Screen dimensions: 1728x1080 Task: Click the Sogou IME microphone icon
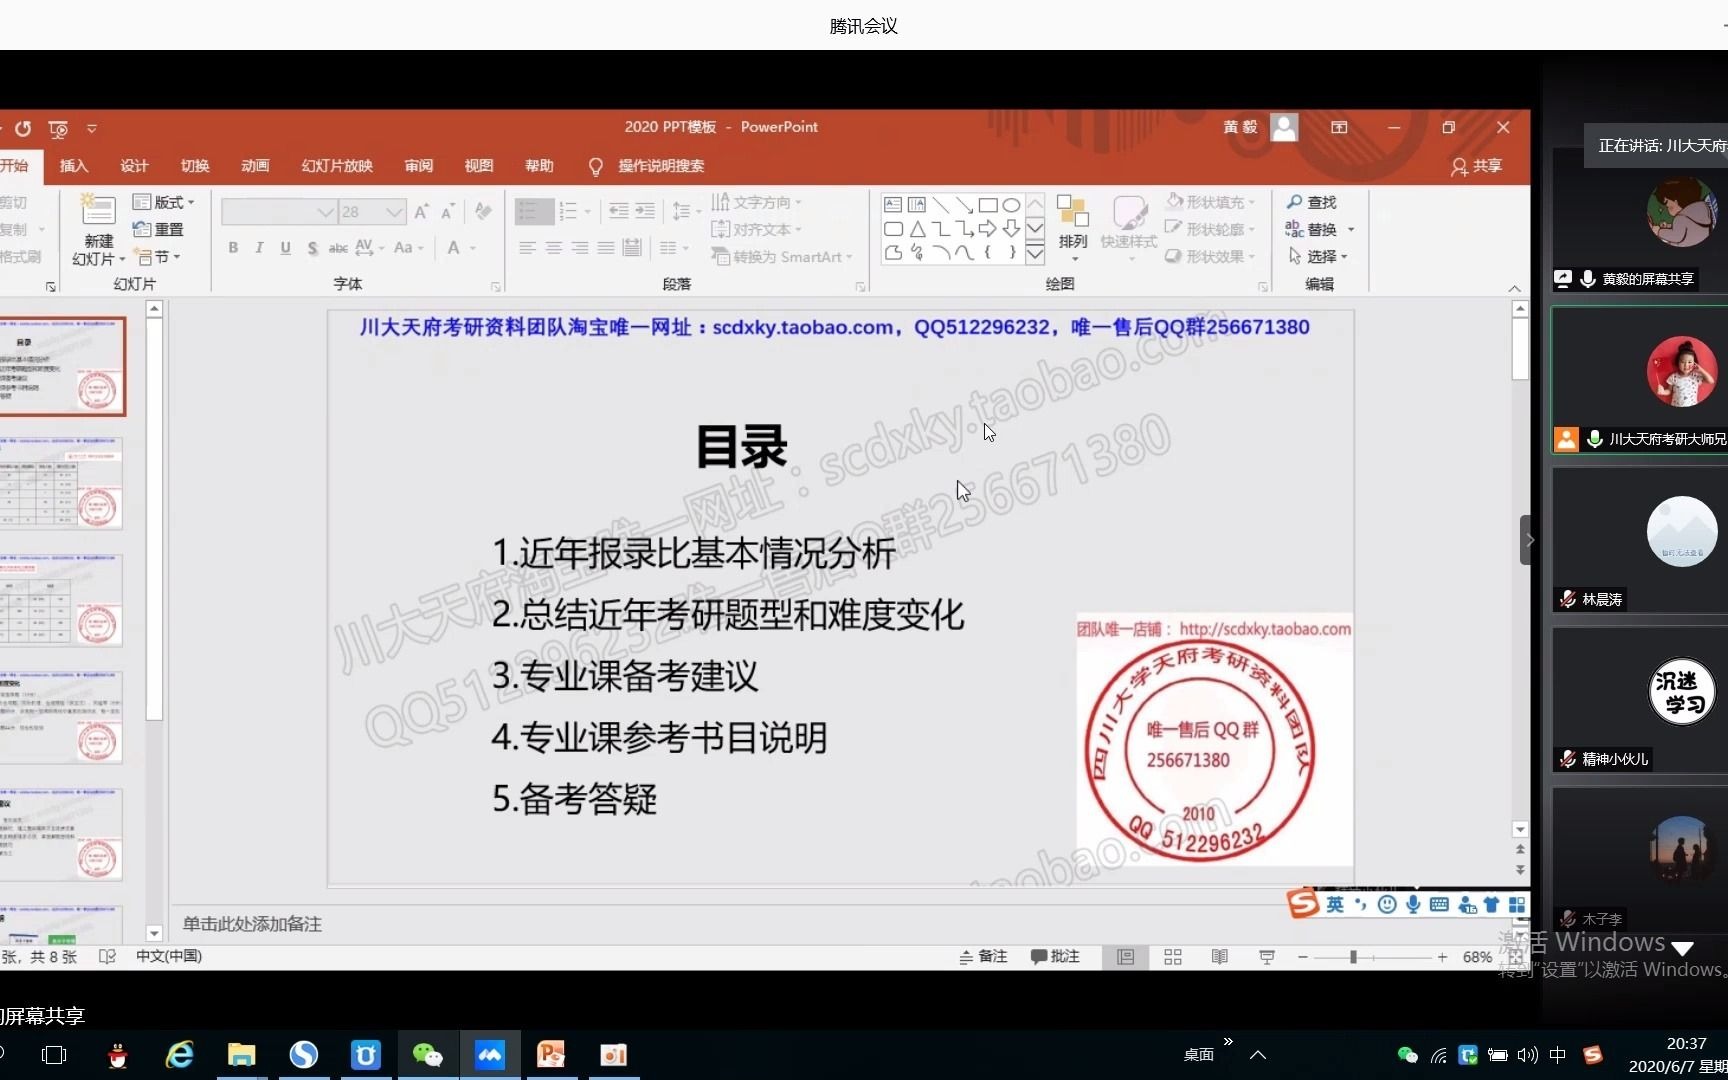coord(1413,904)
